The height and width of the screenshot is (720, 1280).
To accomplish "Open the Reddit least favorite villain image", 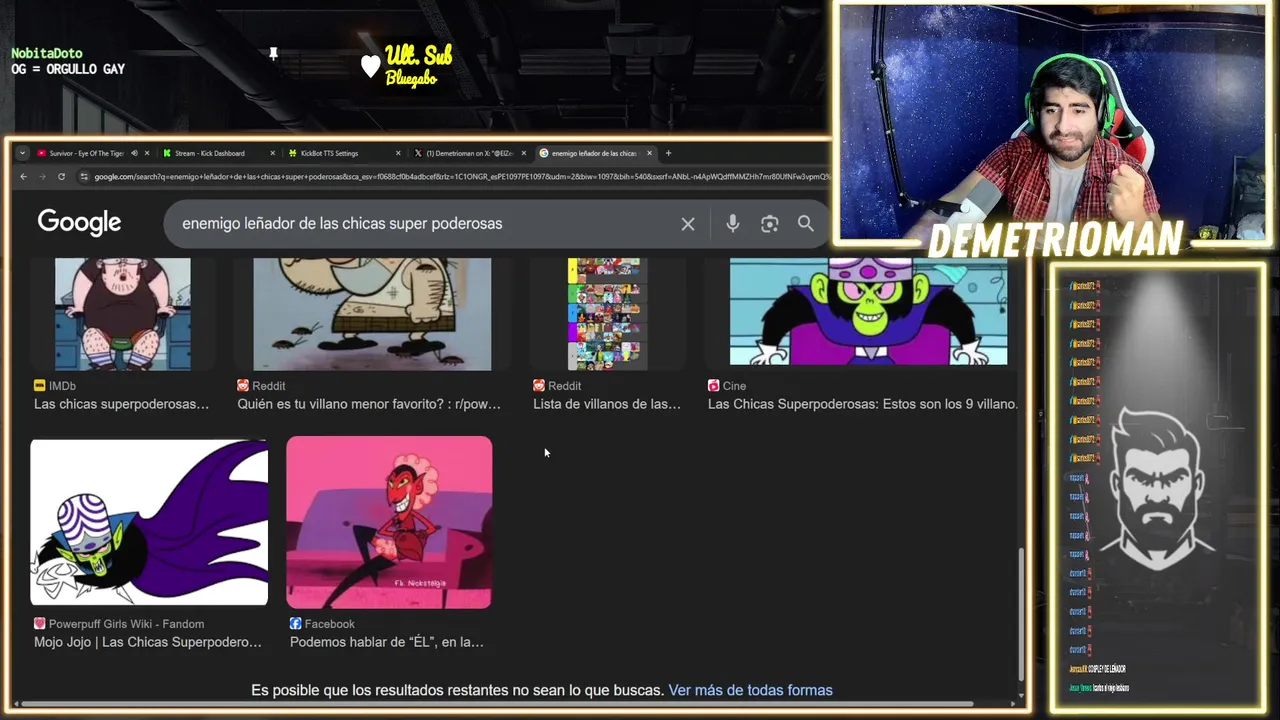I will (x=372, y=314).
